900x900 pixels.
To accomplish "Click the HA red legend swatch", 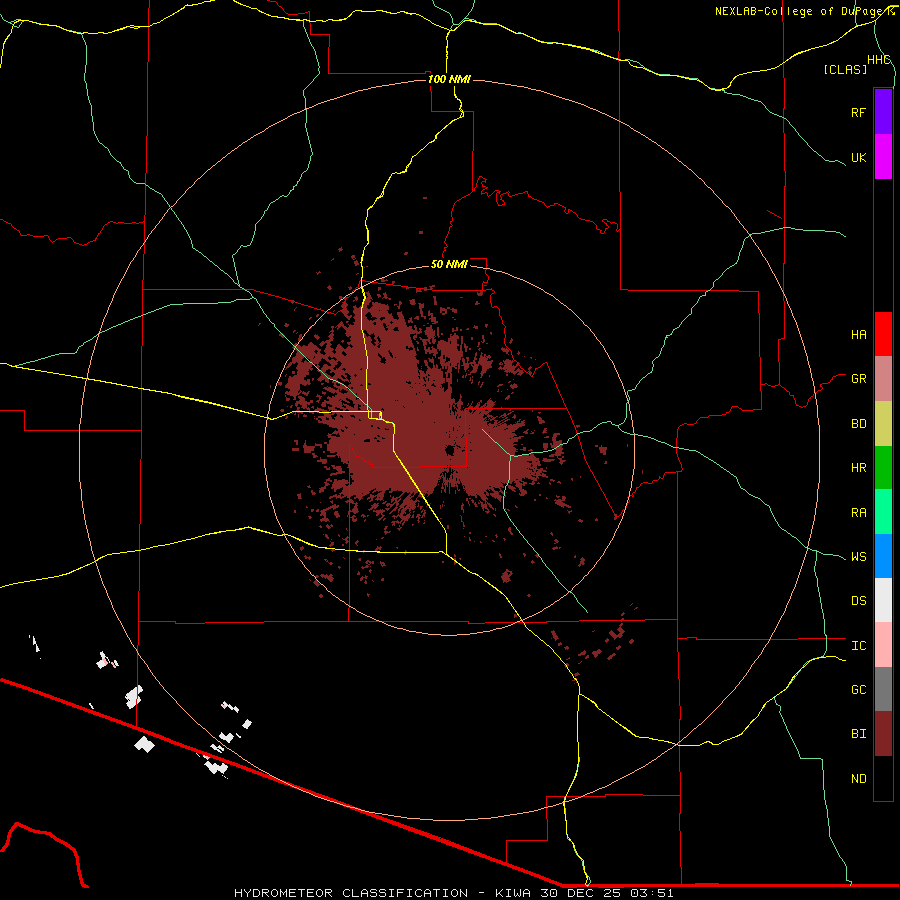I will coord(883,334).
